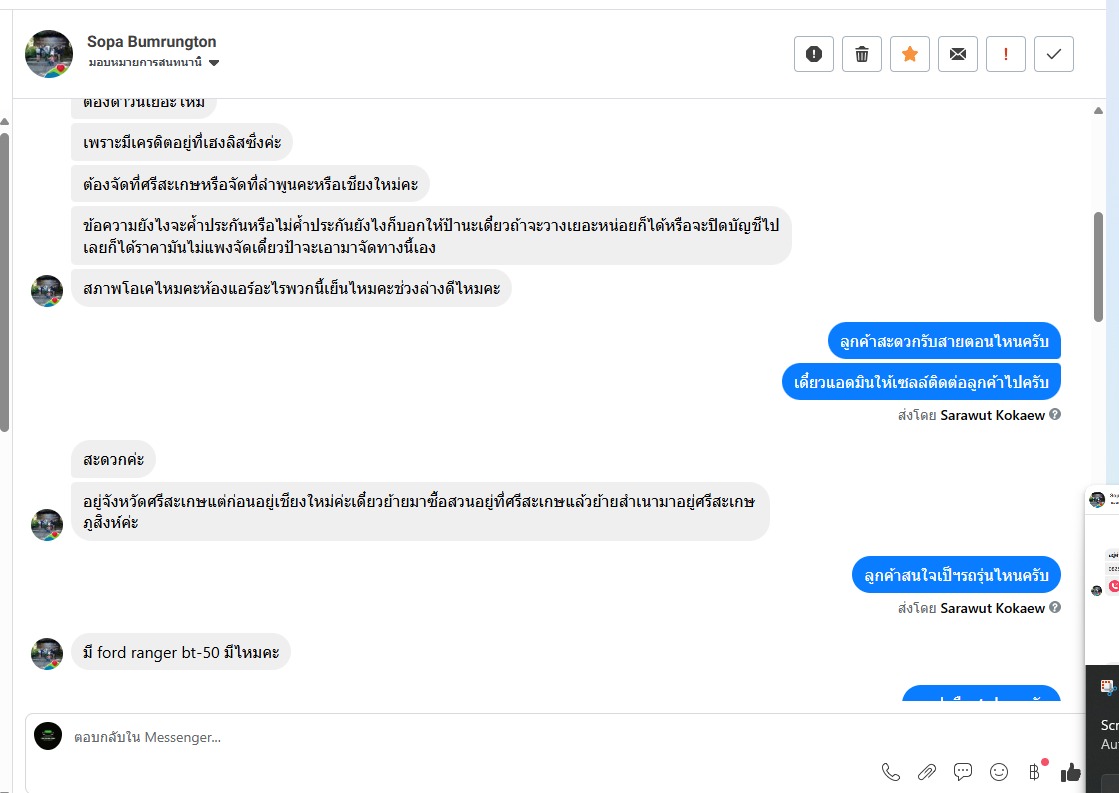Click the left panel scroll-up arrow
This screenshot has width=1119, height=793.
(x=5, y=123)
